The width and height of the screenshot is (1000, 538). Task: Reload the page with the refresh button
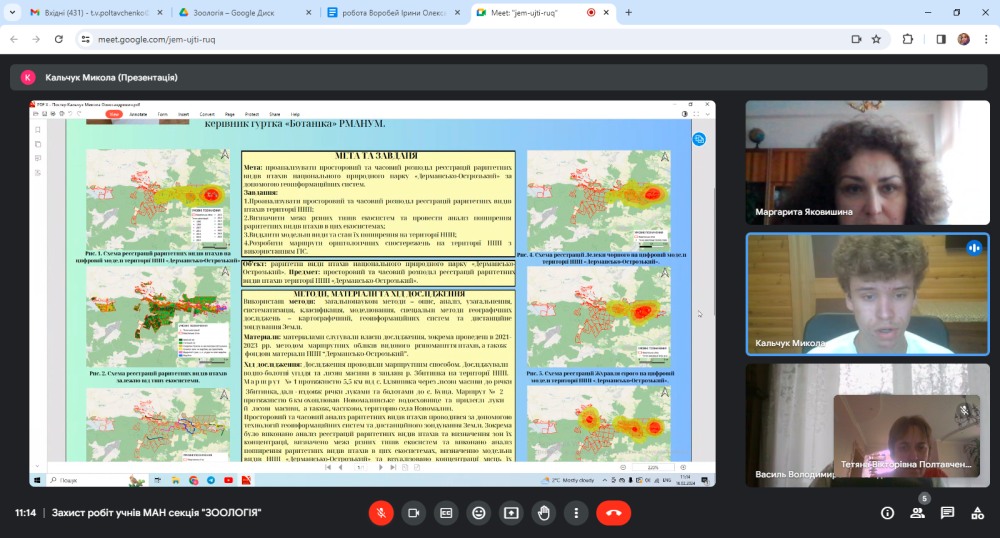tap(57, 39)
